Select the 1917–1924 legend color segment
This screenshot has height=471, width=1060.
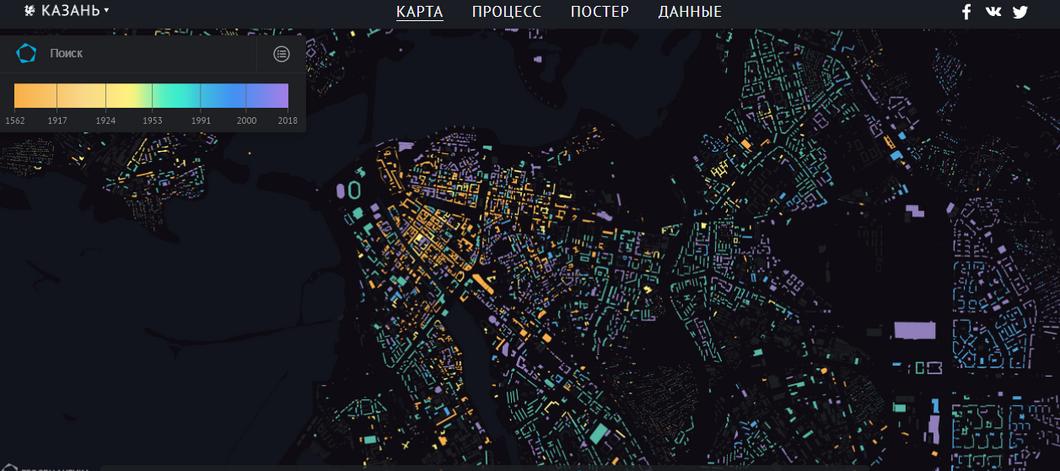[81, 95]
